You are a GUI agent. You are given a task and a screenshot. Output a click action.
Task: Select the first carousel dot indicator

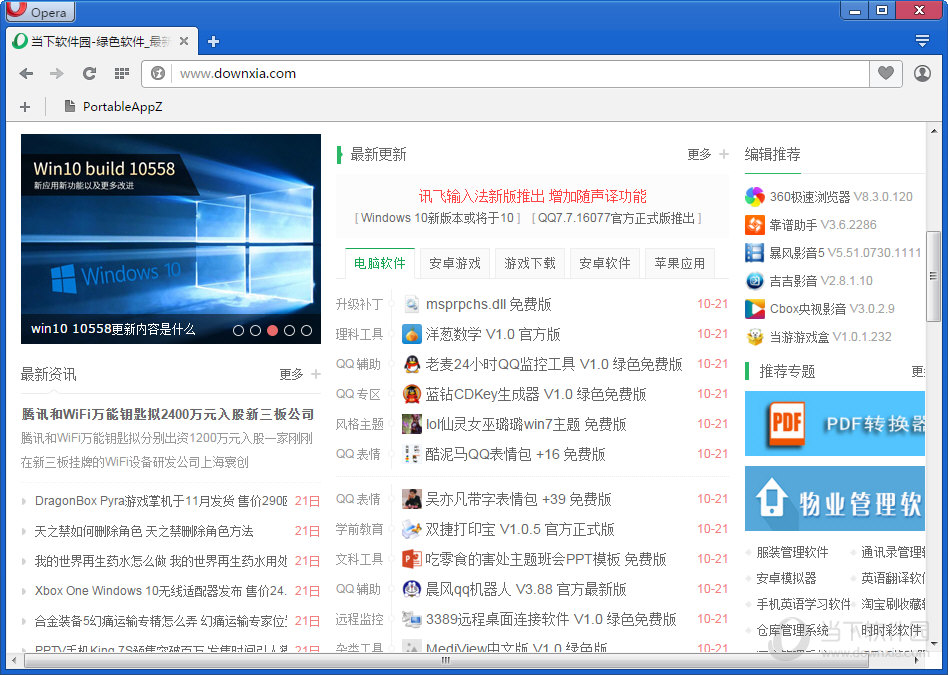click(238, 330)
